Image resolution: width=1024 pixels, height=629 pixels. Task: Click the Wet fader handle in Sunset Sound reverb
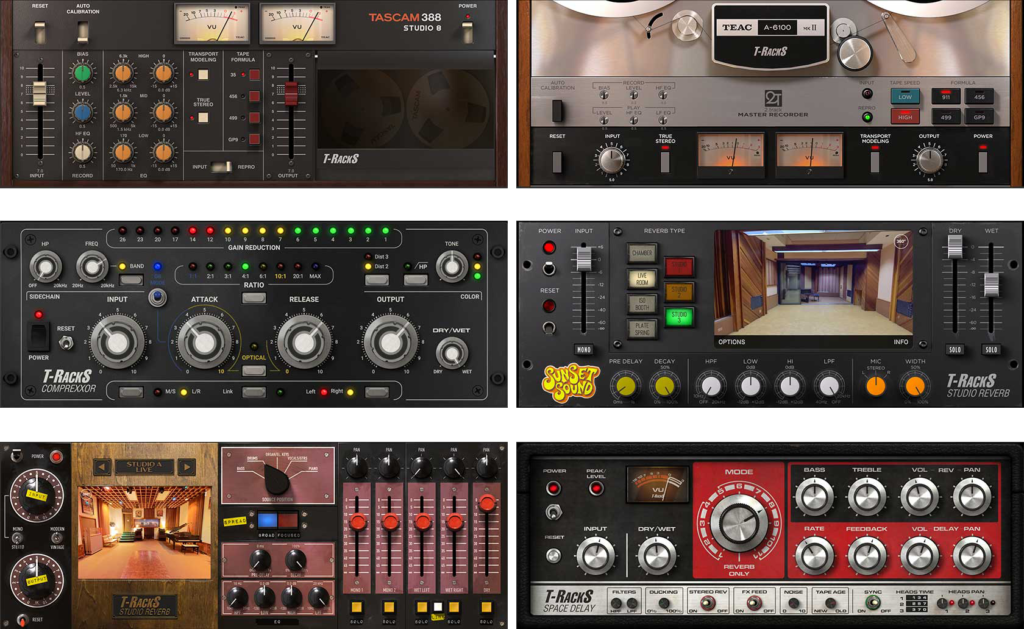coord(991,285)
